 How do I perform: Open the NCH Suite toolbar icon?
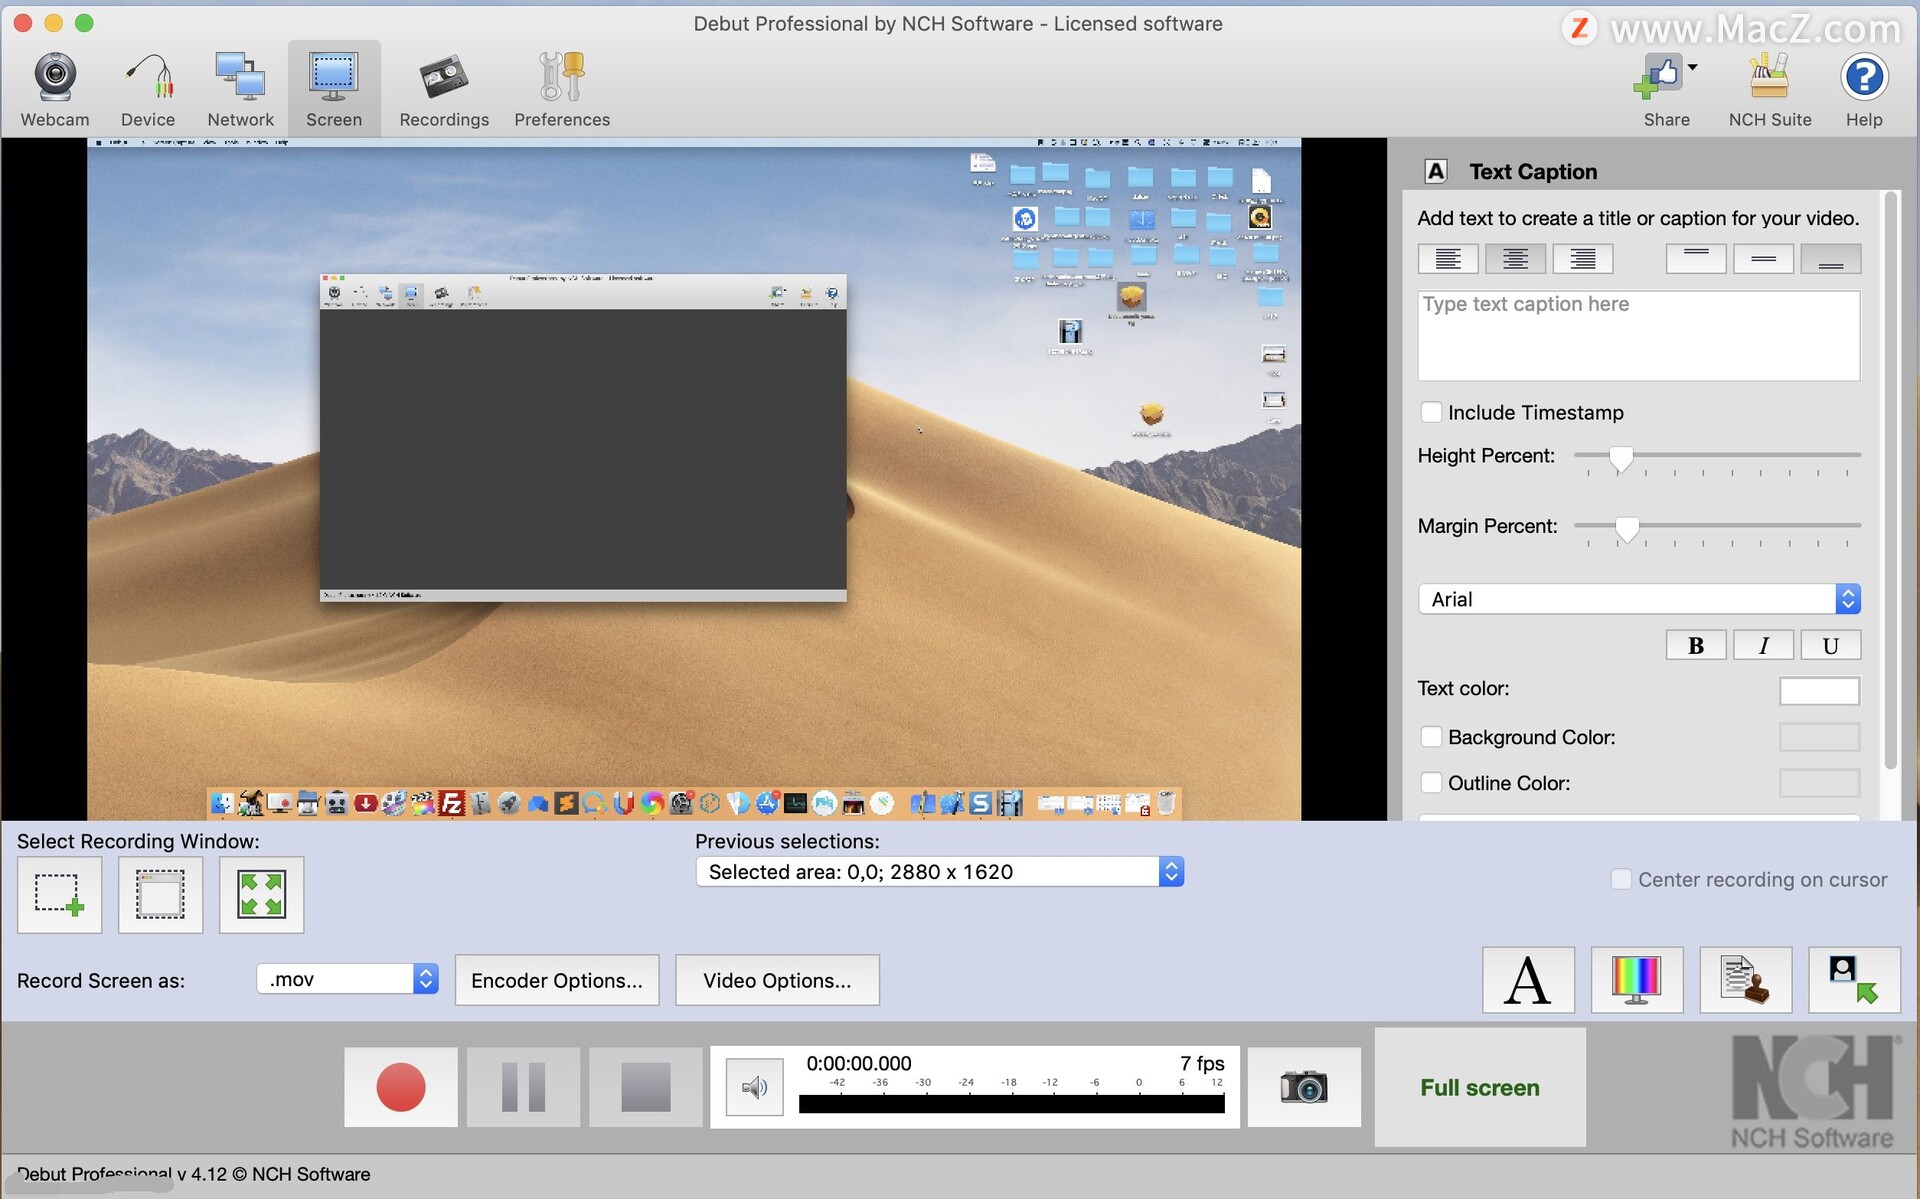coord(1769,89)
